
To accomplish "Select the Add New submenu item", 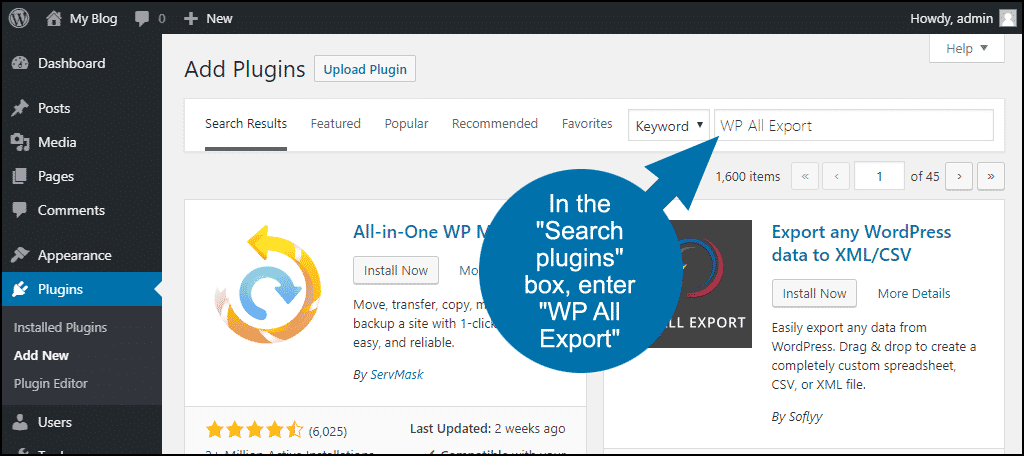I will pos(41,356).
